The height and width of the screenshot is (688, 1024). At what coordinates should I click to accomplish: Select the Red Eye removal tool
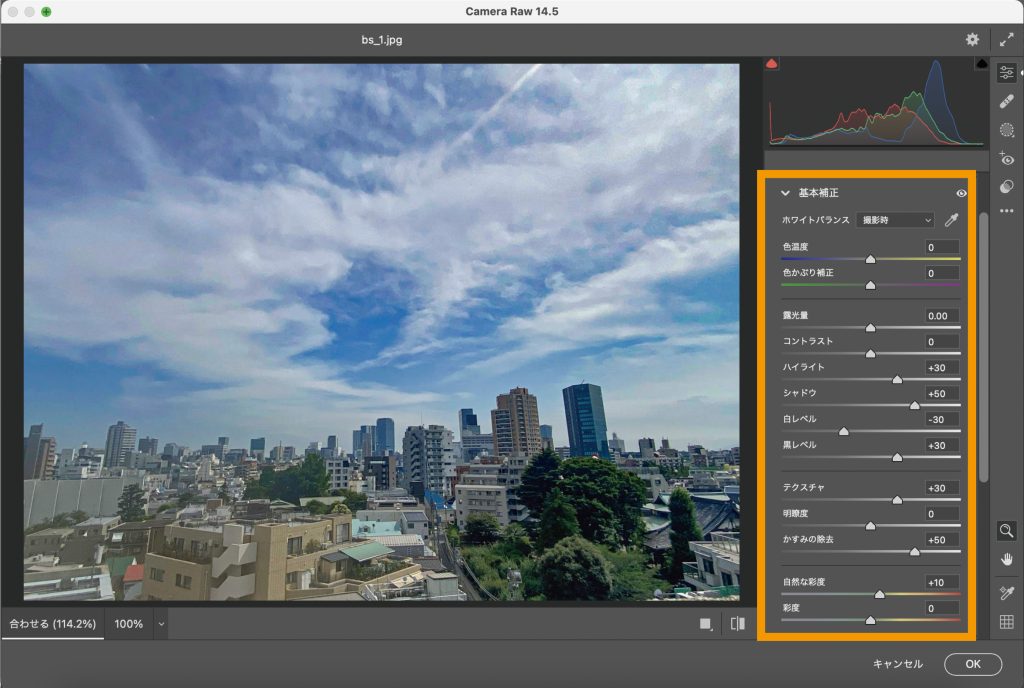[x=1006, y=159]
